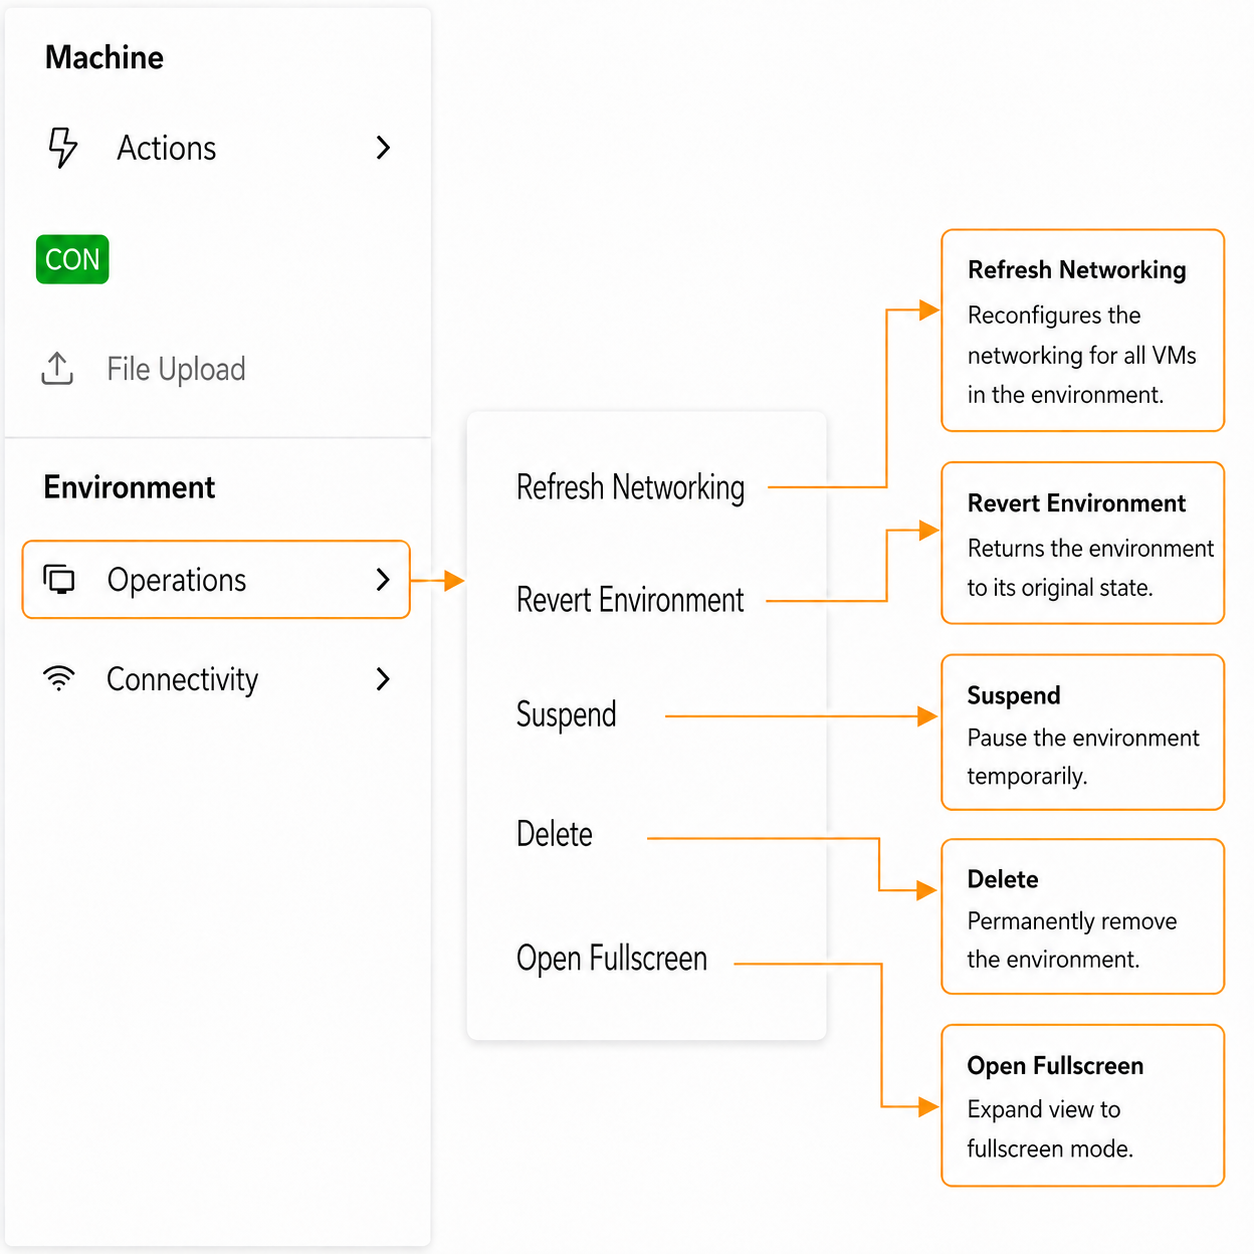The width and height of the screenshot is (1254, 1254).
Task: Click the File Upload arrow icon
Action: pyautogui.click(x=57, y=369)
